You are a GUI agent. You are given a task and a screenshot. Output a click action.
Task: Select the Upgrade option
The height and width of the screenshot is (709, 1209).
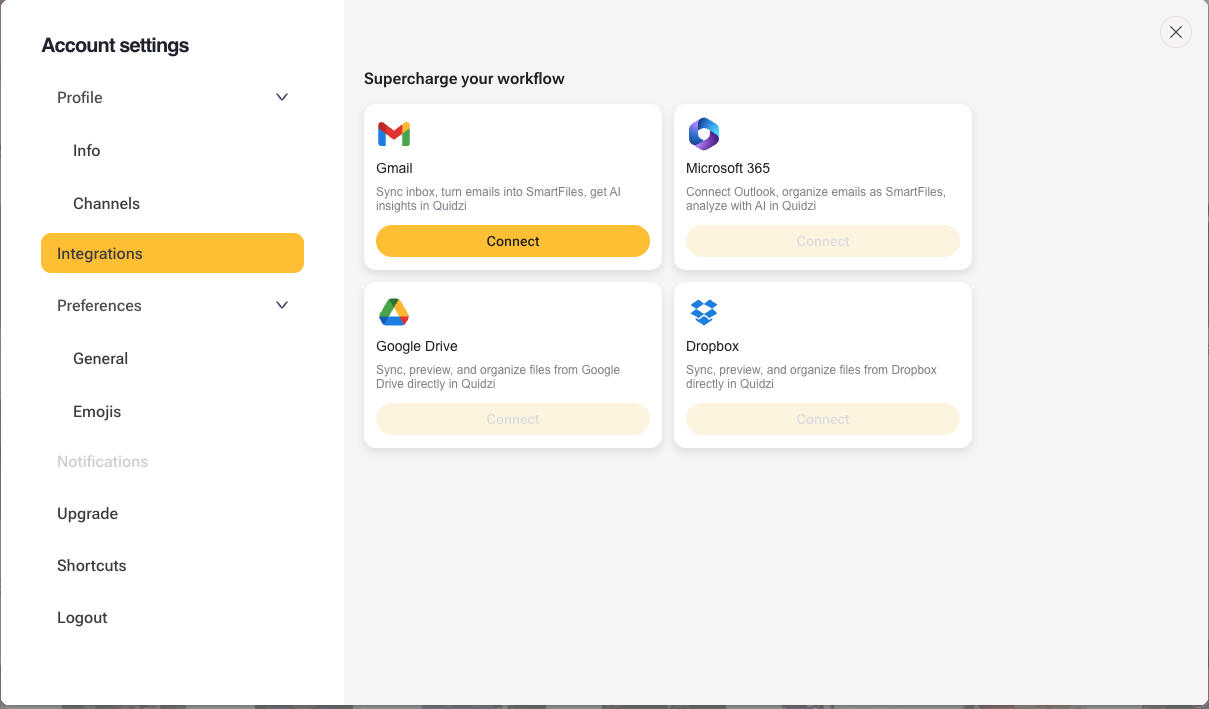88,513
